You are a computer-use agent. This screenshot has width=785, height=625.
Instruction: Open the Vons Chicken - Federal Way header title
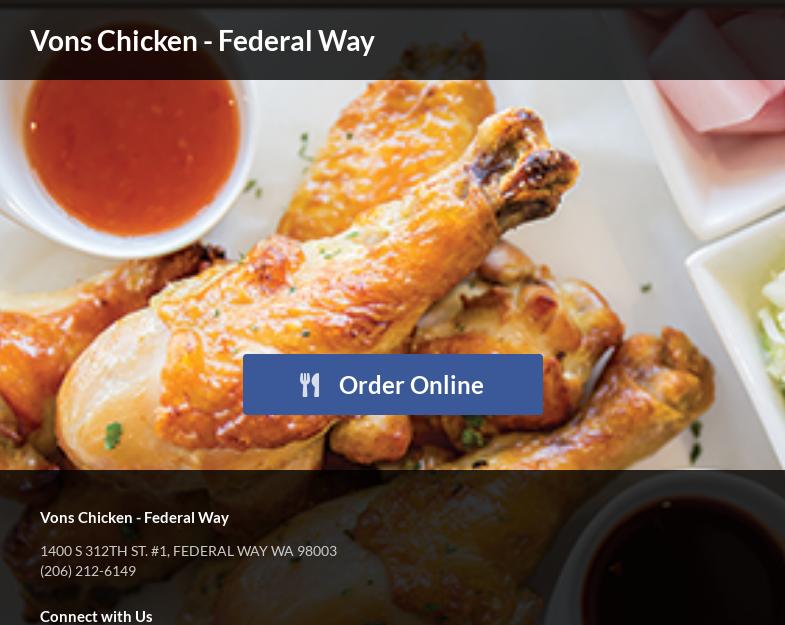pyautogui.click(x=202, y=41)
